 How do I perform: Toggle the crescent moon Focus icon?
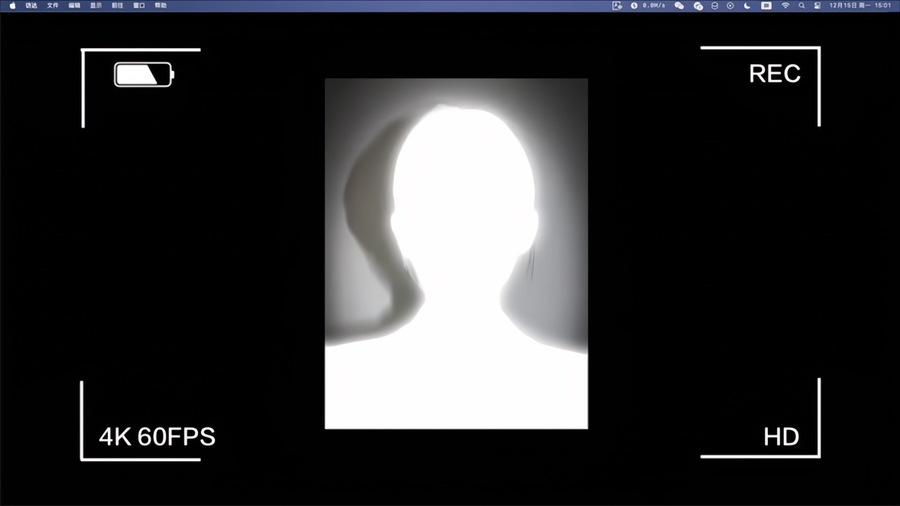pyautogui.click(x=747, y=5)
